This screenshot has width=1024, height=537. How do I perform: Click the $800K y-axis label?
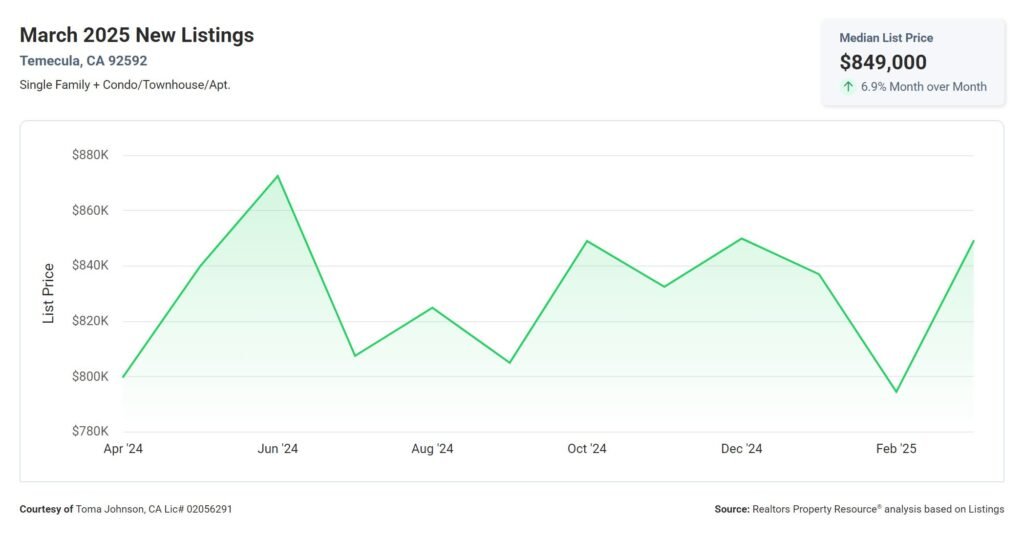tap(90, 376)
